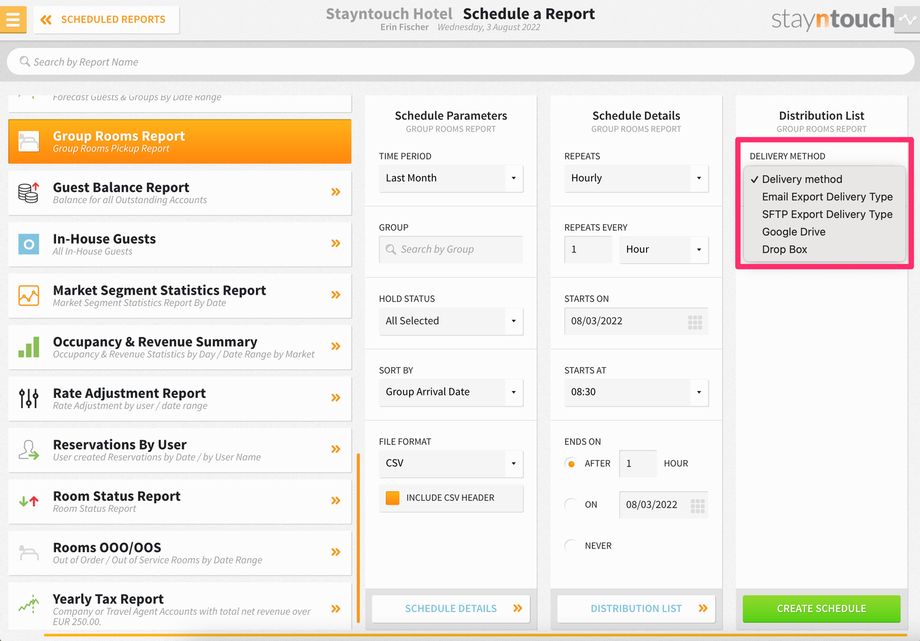Open the Starts On calendar grid icon
The height and width of the screenshot is (641, 920).
click(x=695, y=322)
